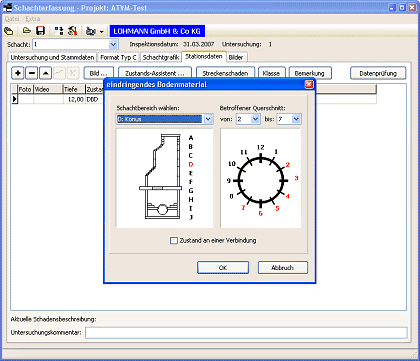
Task: Pick highlighted shaft section letter D
Action: pyautogui.click(x=191, y=164)
